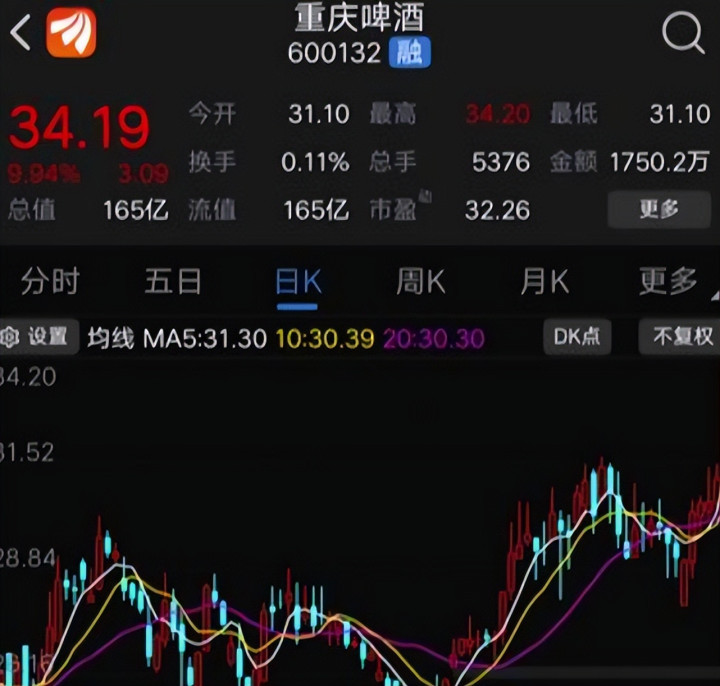Switch to the 分时 tab
Screen dimensions: 720x686
[50, 281]
